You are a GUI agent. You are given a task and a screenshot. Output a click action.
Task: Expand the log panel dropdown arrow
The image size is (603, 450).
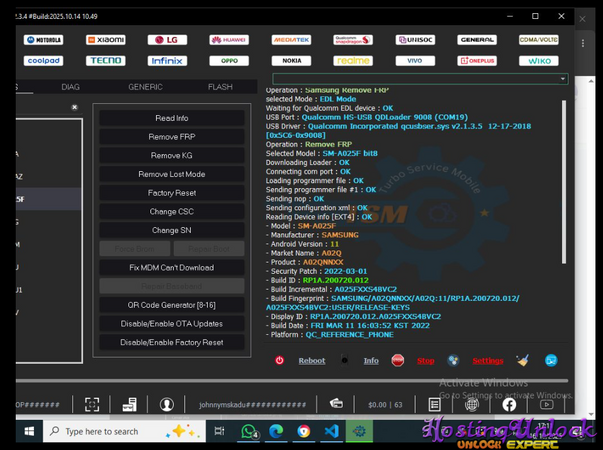563,79
